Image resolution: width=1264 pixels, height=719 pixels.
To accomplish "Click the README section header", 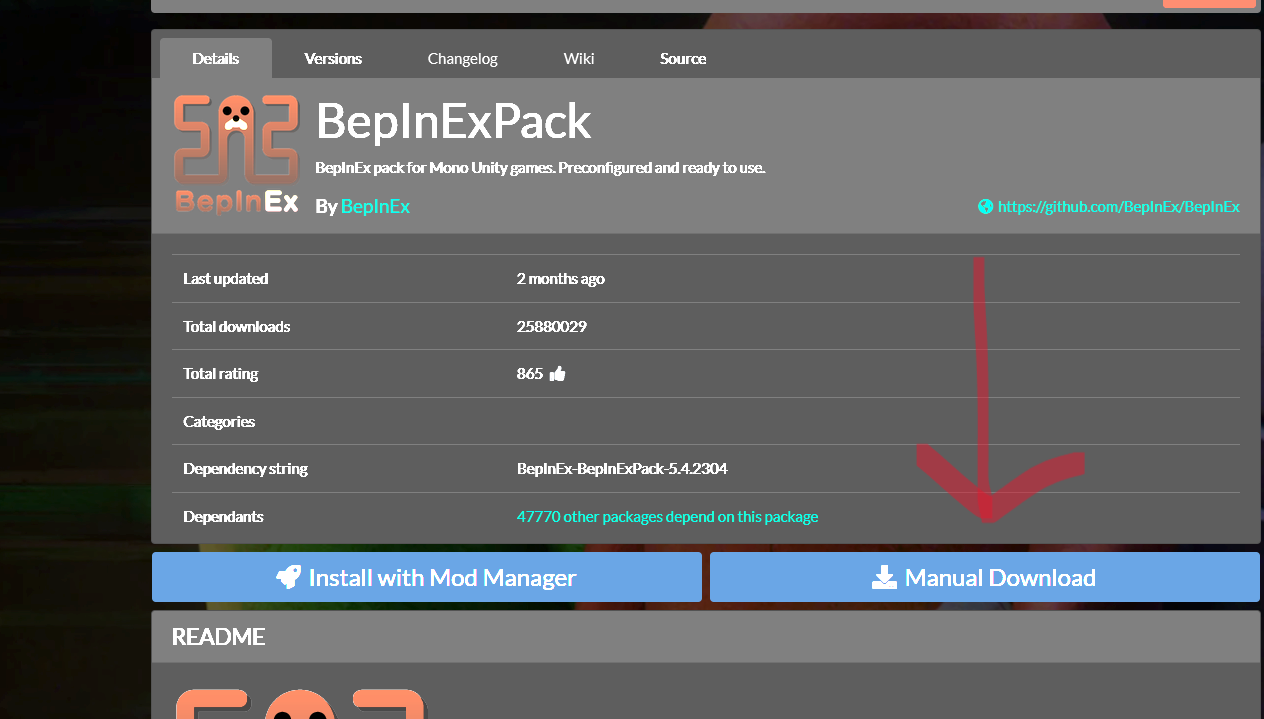I will (218, 637).
